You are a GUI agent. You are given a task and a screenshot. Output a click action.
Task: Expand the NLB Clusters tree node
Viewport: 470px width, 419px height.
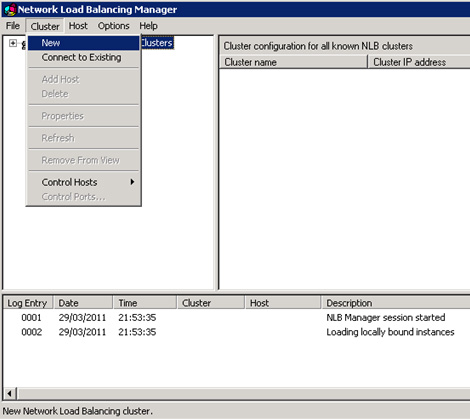tap(13, 43)
